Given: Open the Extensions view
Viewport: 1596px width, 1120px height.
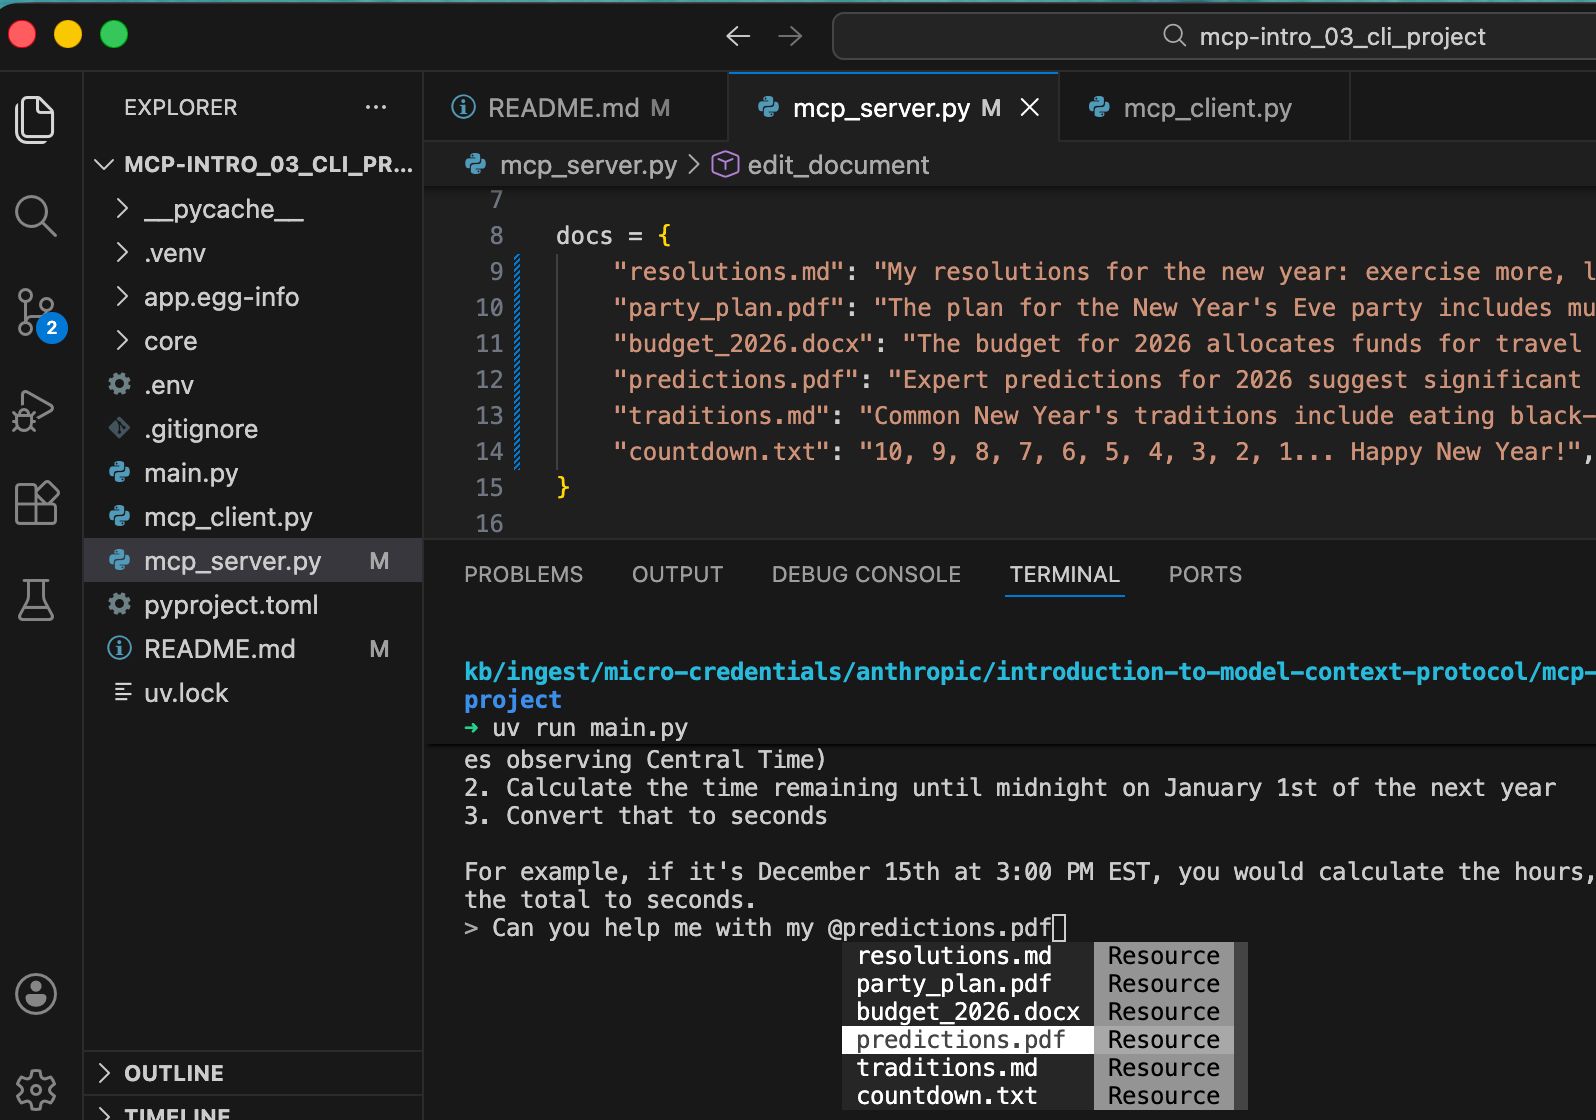Looking at the screenshot, I should click(37, 503).
